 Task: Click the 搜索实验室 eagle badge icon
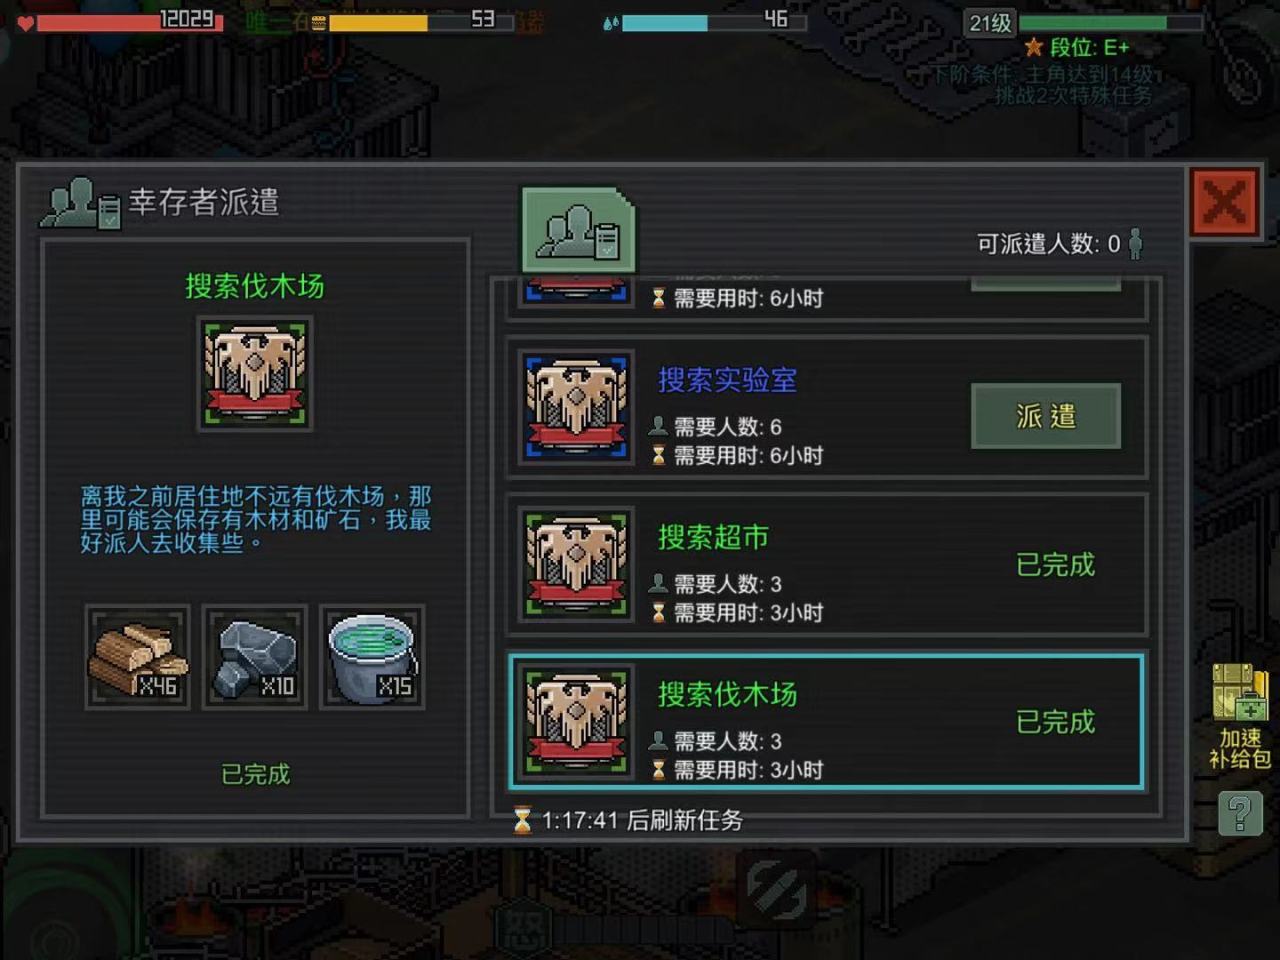576,407
